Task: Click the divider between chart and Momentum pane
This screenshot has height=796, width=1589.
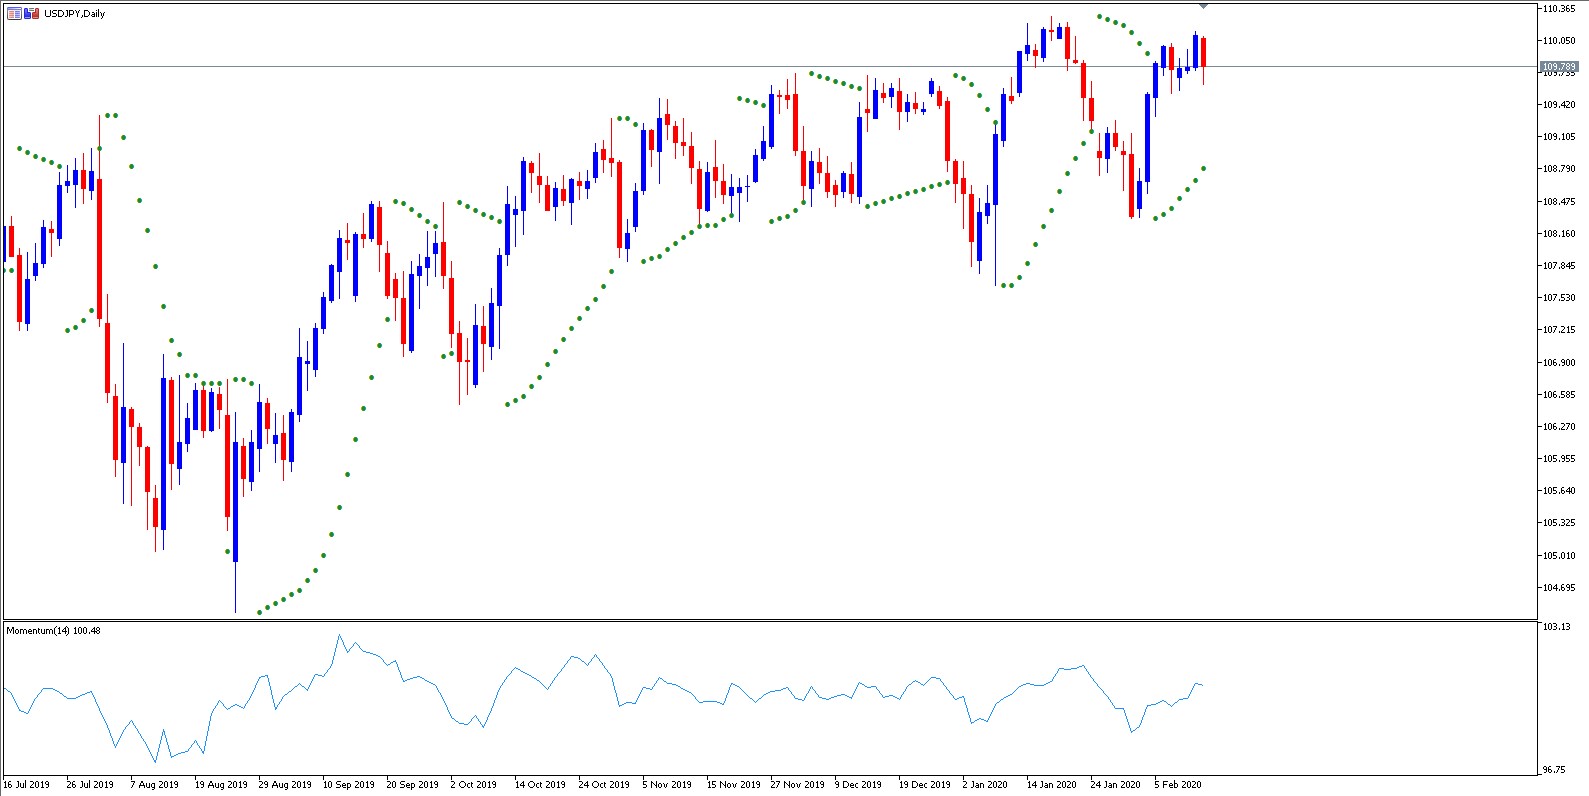Action: click(x=768, y=620)
